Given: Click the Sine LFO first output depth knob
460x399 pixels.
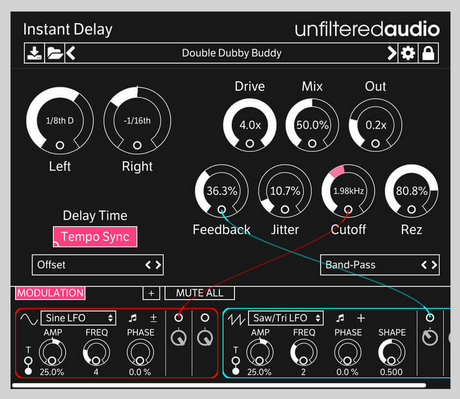Looking at the screenshot, I should pyautogui.click(x=179, y=338).
